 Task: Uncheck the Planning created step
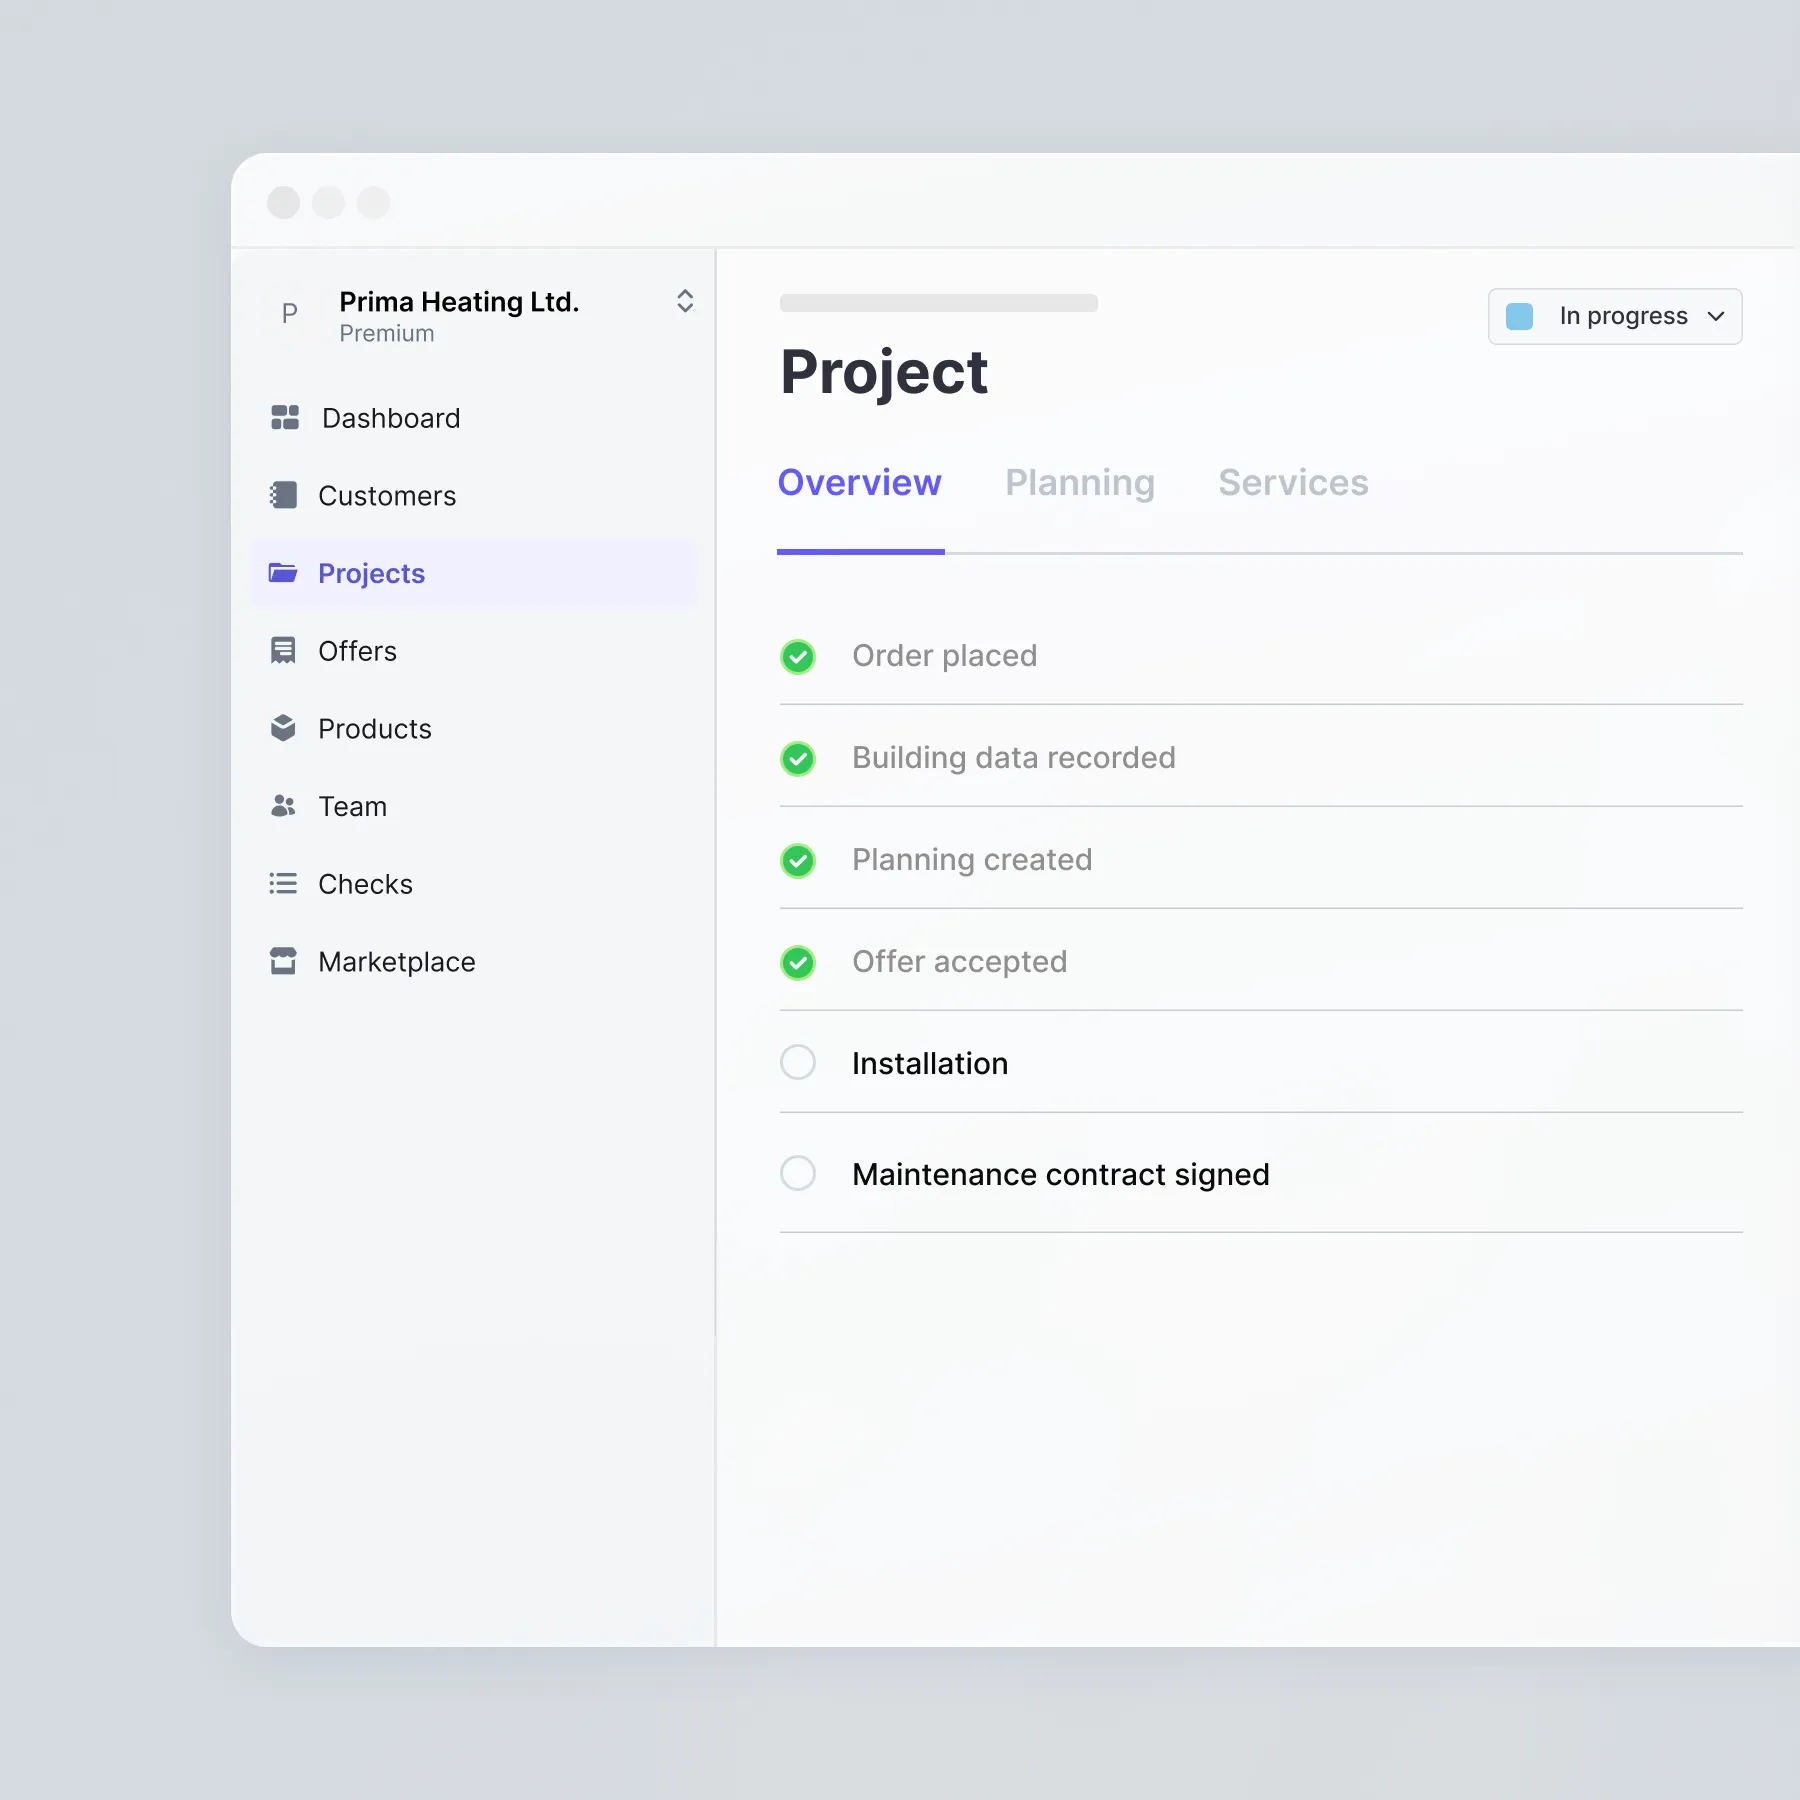point(798,861)
